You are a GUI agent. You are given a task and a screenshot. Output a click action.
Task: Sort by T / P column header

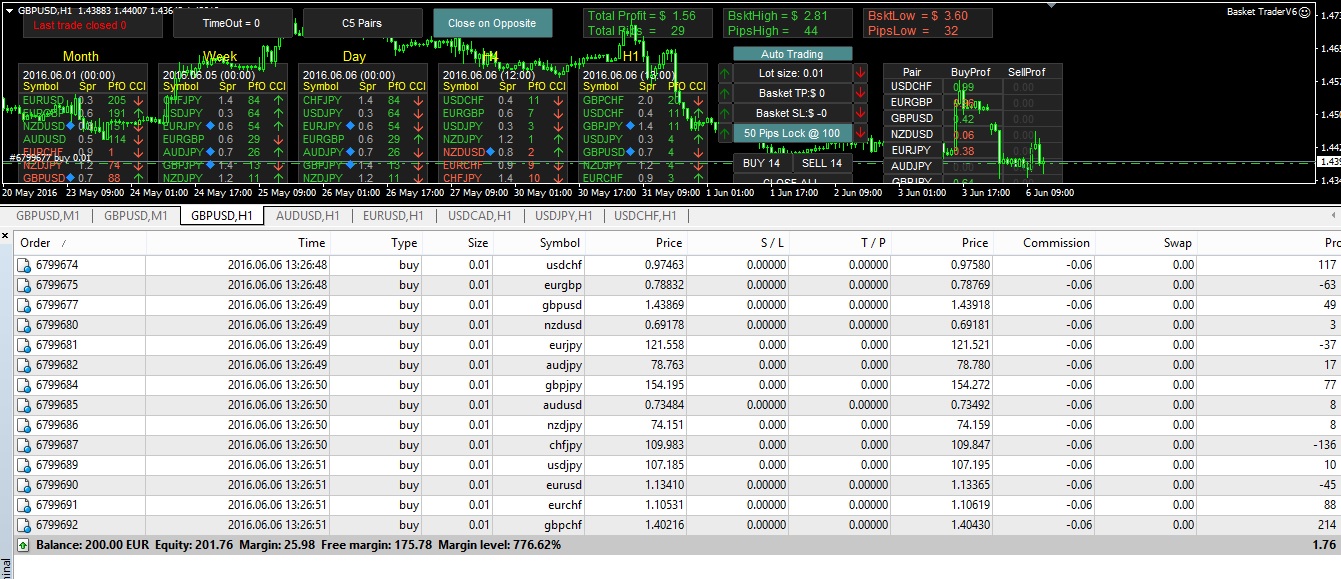[839, 243]
